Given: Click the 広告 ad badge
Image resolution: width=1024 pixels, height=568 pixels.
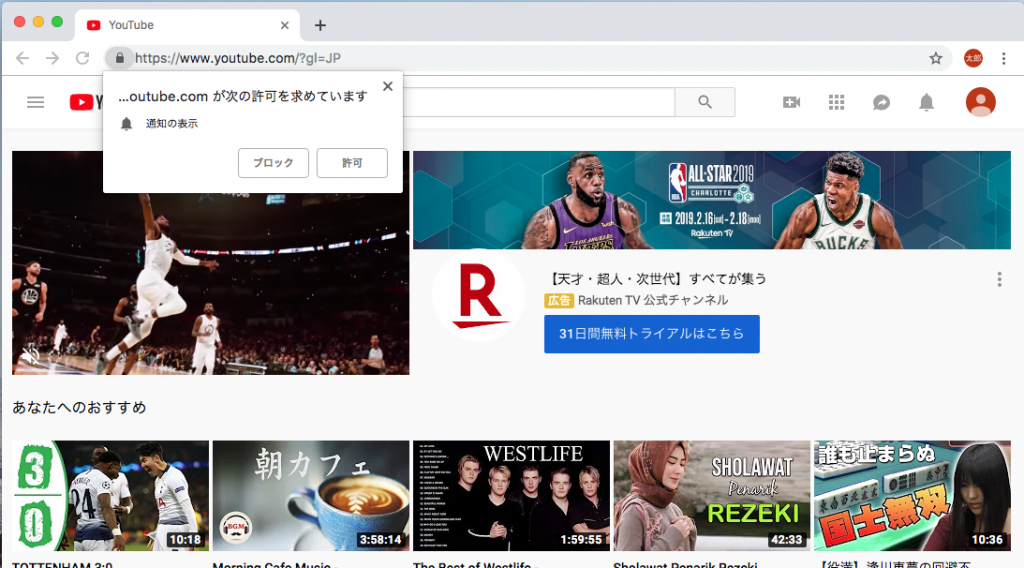Looking at the screenshot, I should pyautogui.click(x=558, y=300).
